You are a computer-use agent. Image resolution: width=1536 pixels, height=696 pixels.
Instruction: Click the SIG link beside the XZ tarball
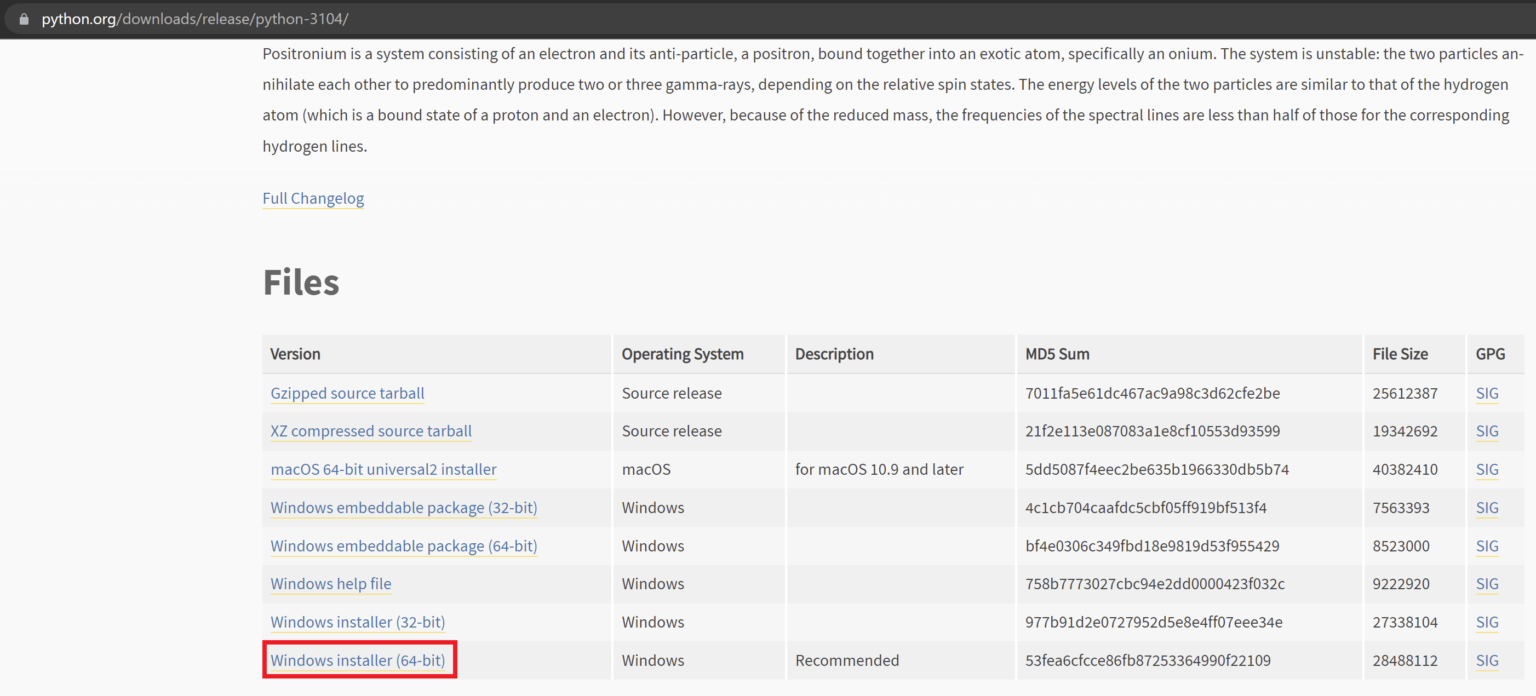[1487, 431]
